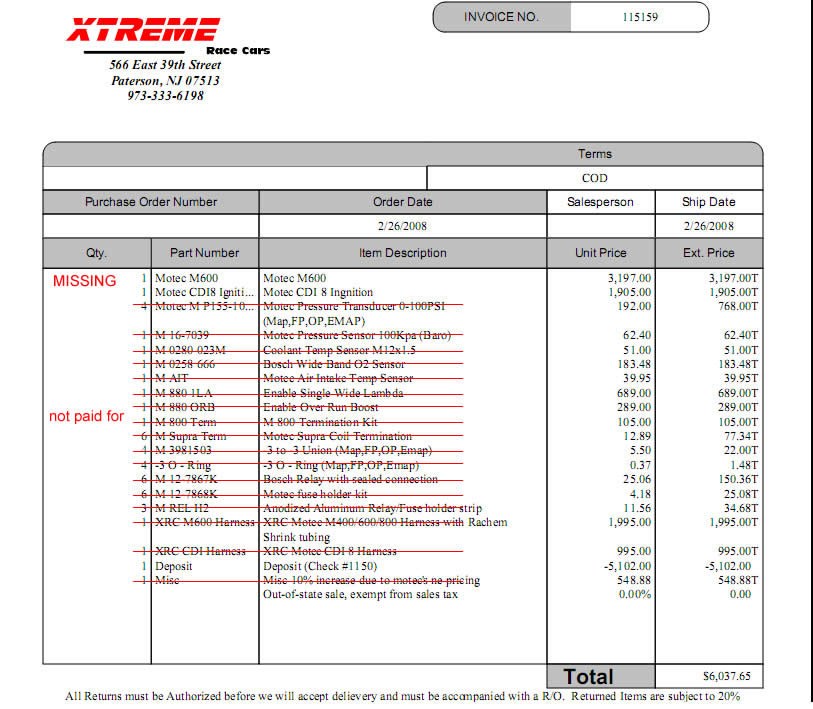Click the INVOICE NO. label

pos(501,17)
